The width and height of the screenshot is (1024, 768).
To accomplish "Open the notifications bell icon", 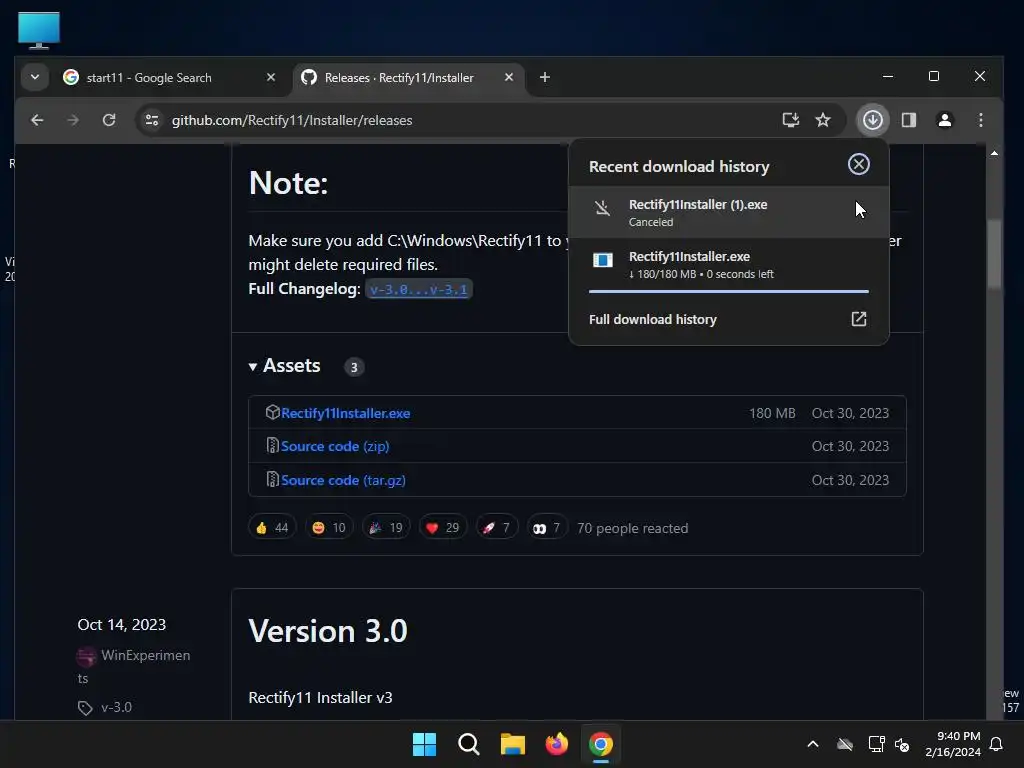I will point(997,744).
